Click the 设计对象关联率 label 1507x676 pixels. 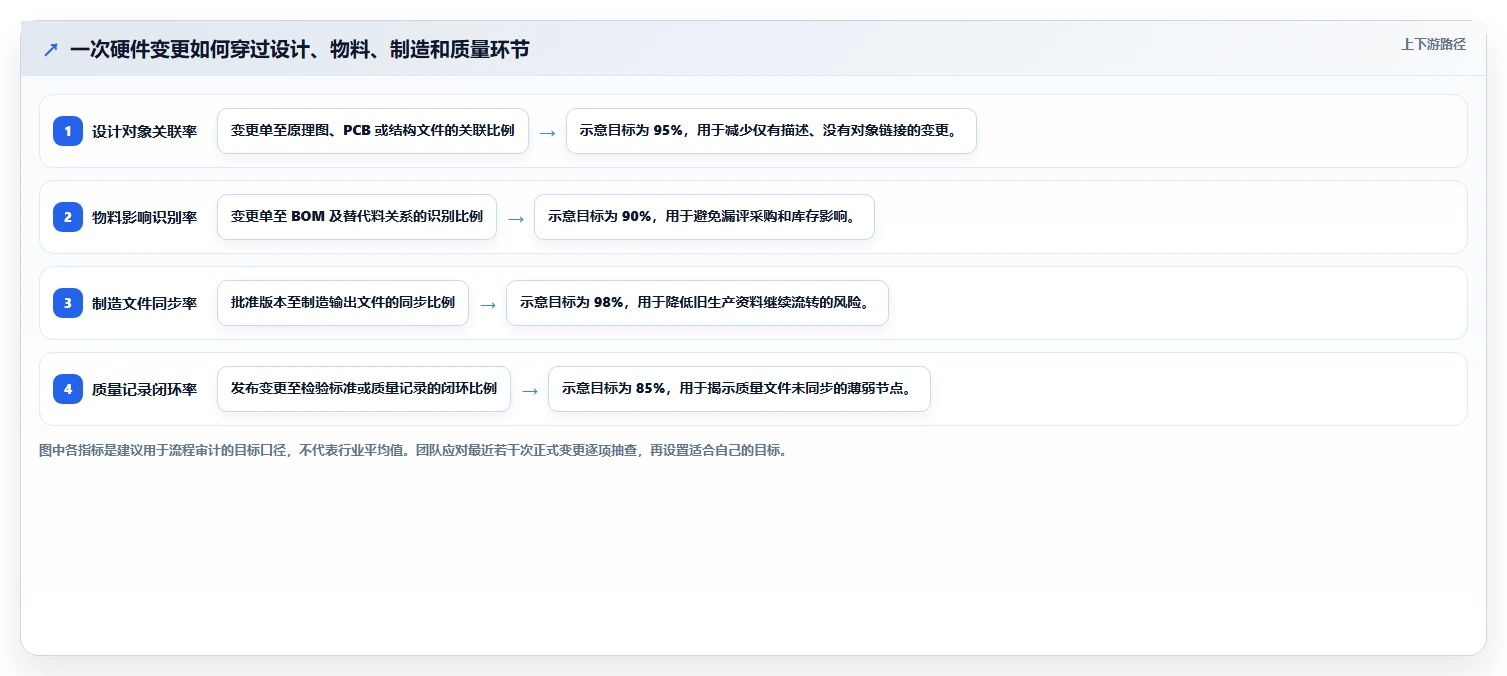(144, 131)
